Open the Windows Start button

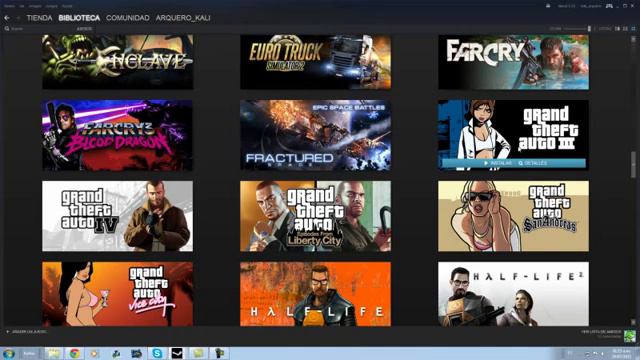coord(9,353)
